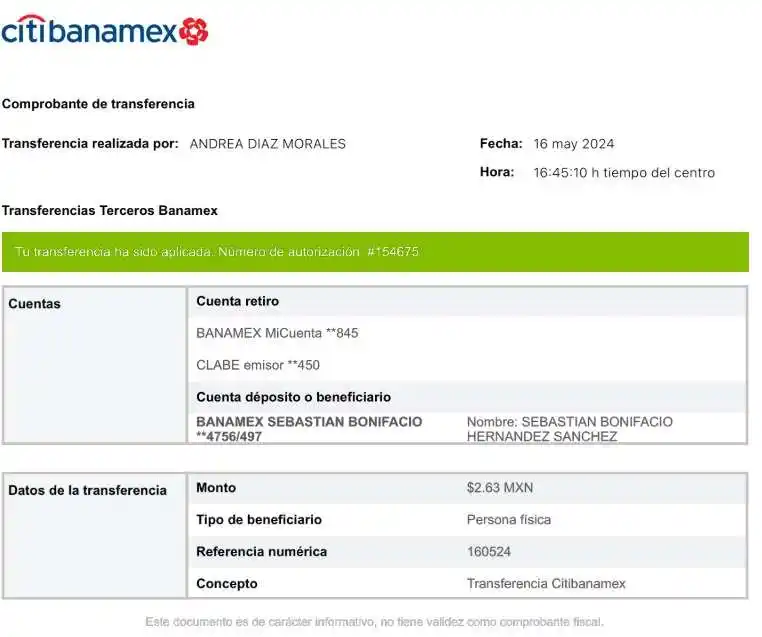Click the "Cuenta déposito o beneficiario" header
The height and width of the screenshot is (637, 762).
coord(293,397)
